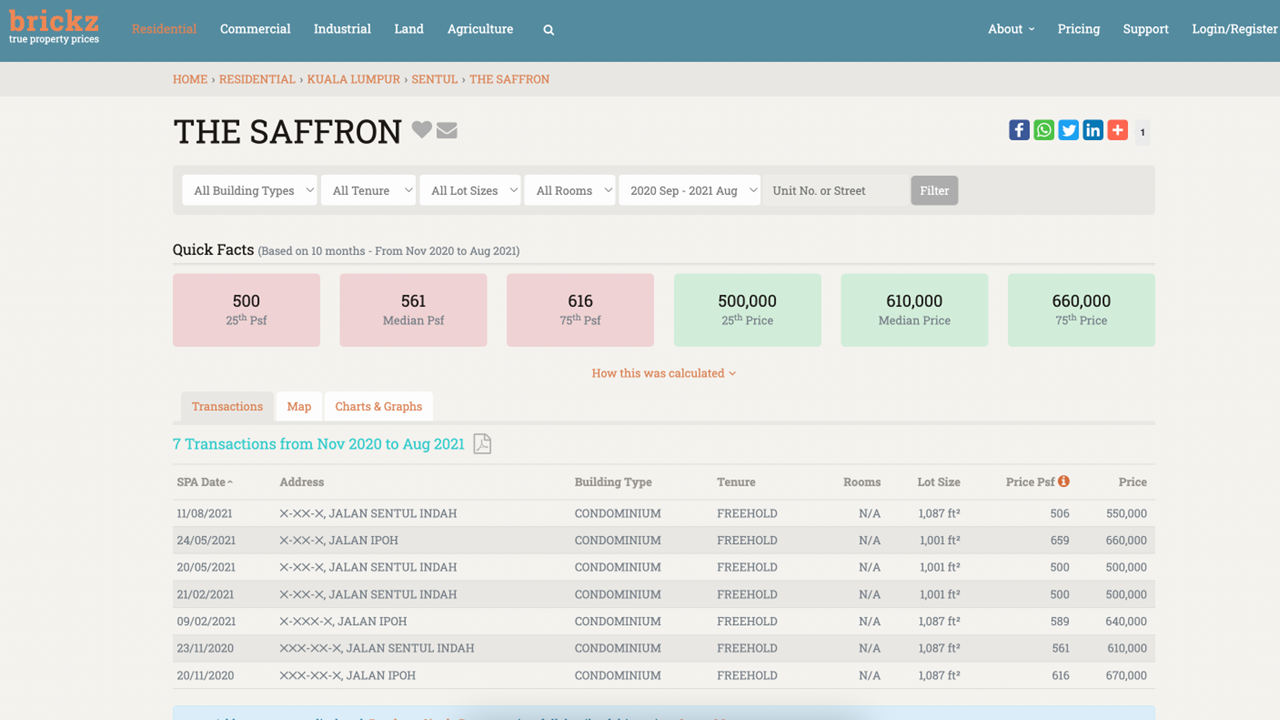Expand the date range dropdown
Image resolution: width=1280 pixels, height=720 pixels.
(x=689, y=190)
